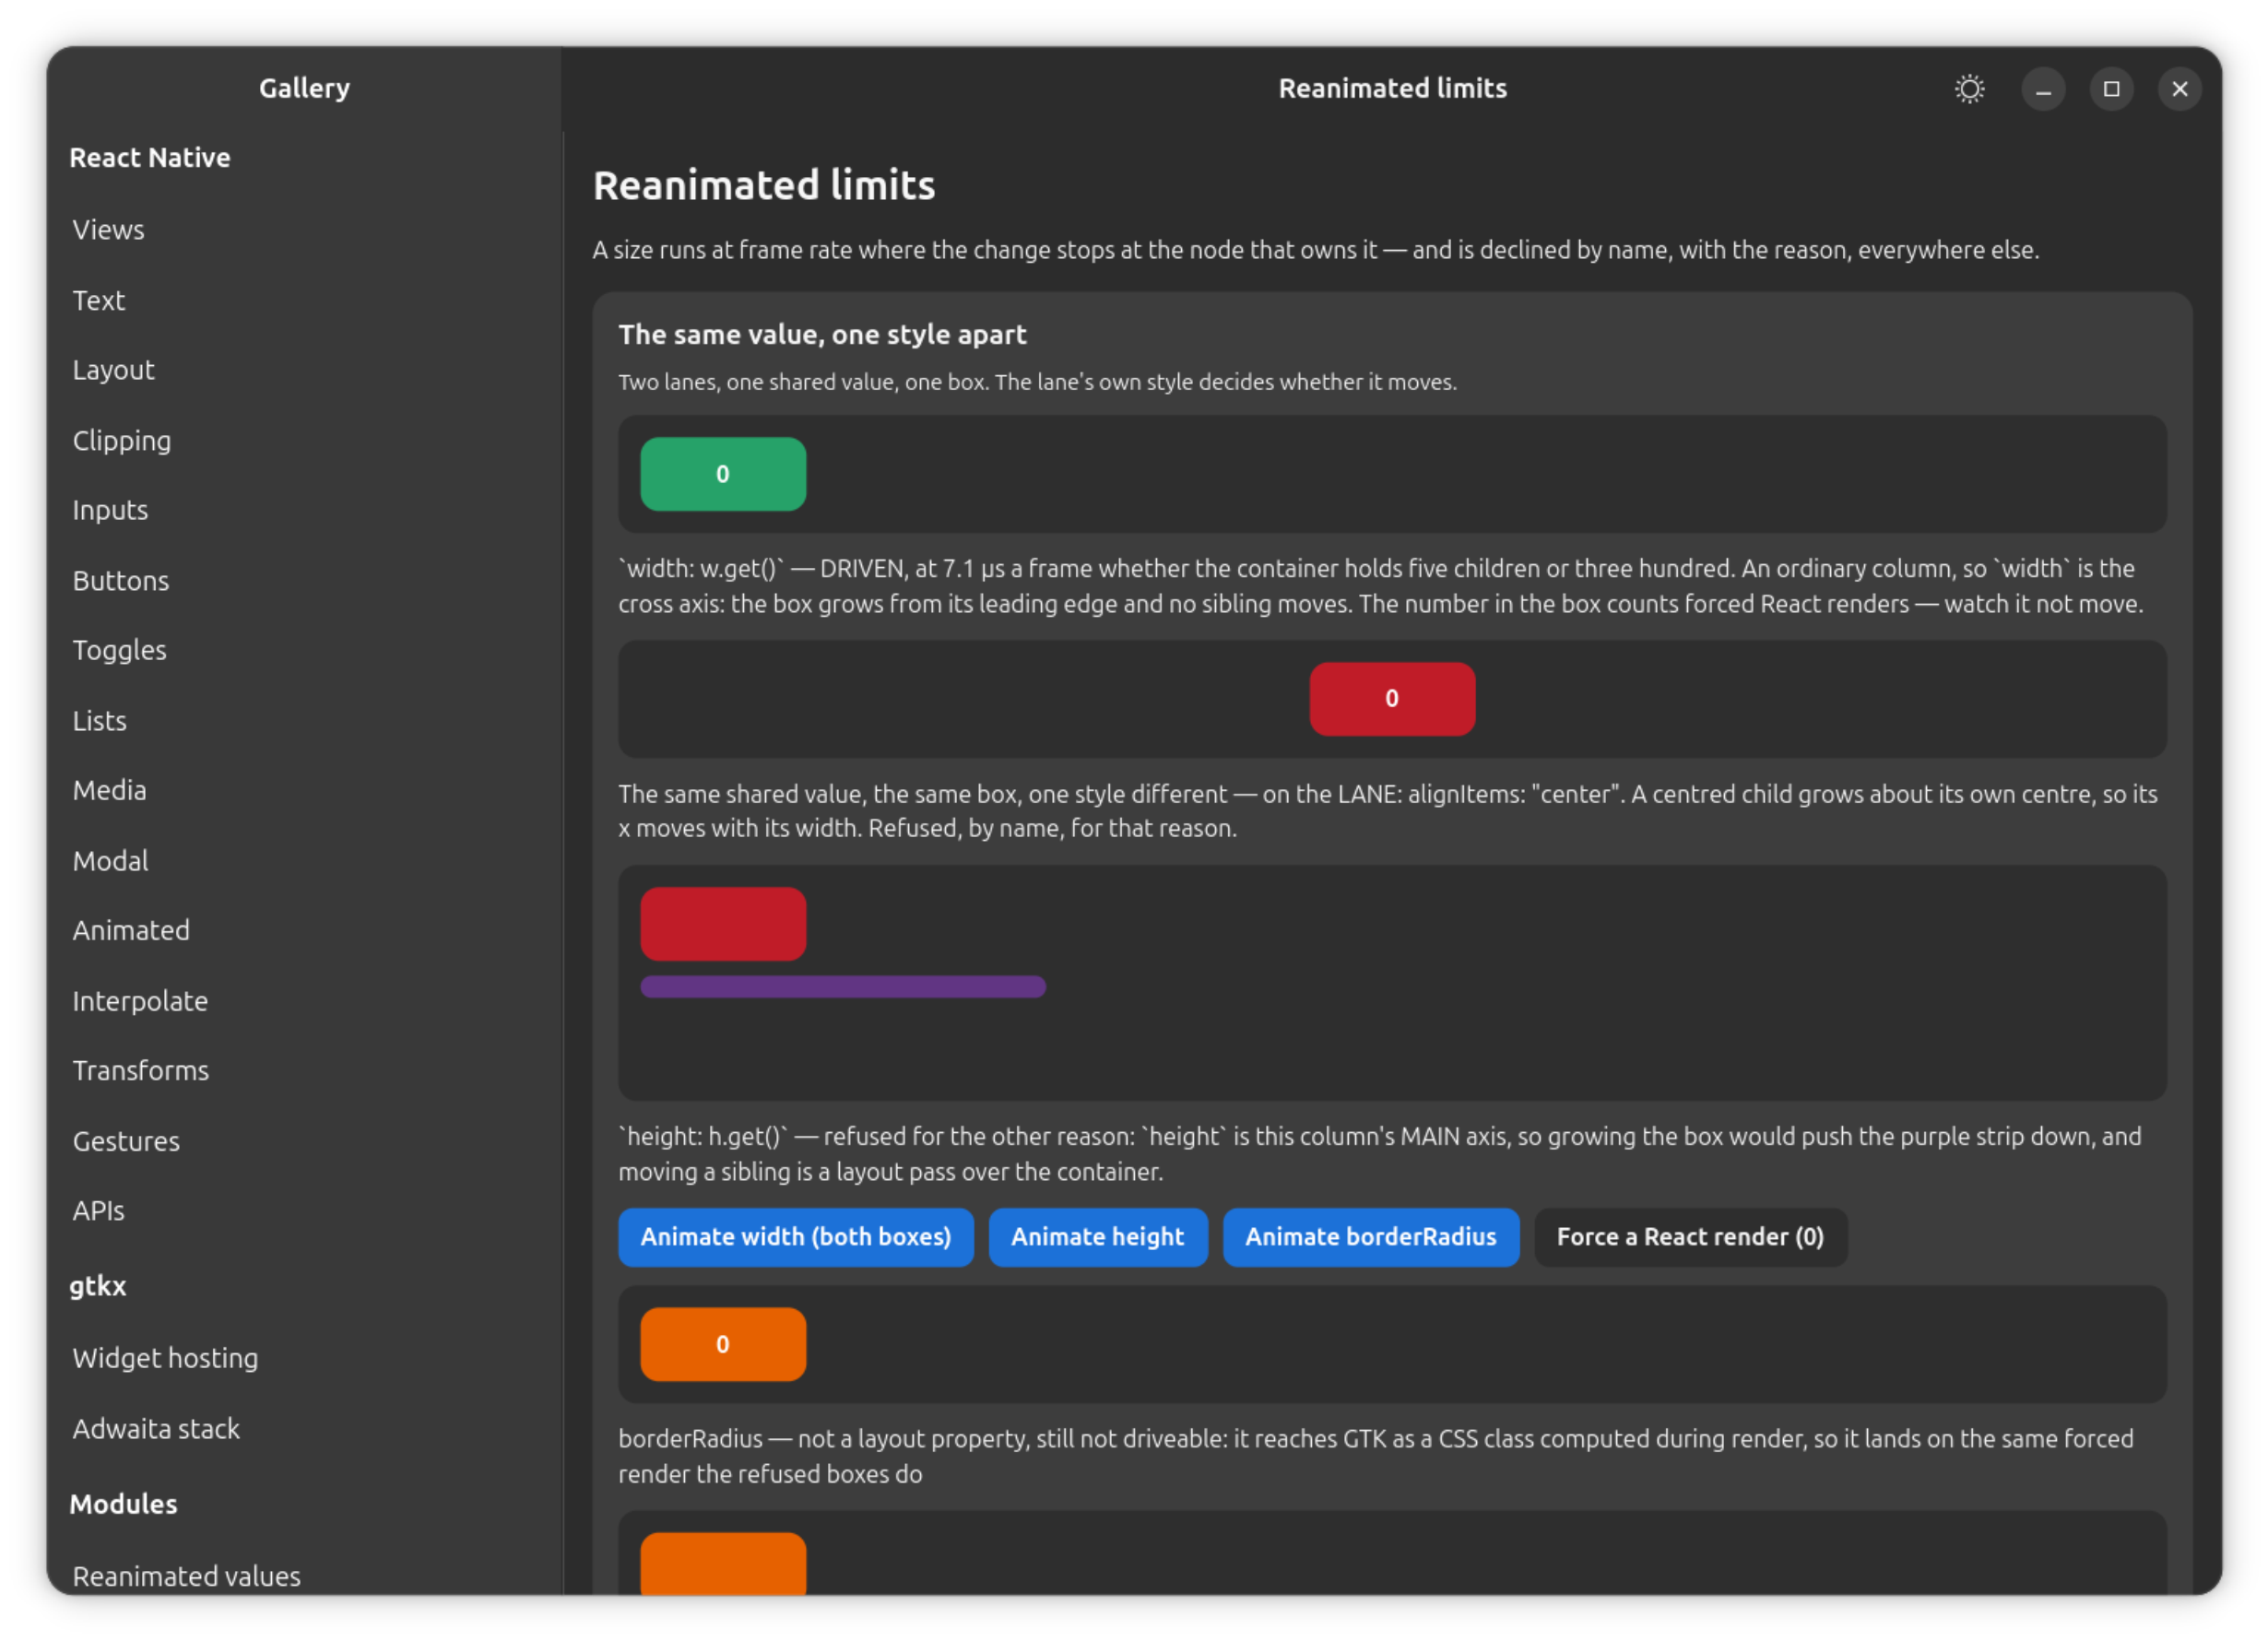This screenshot has width=2268, height=1641.
Task: Minimize the Gallery window
Action: [2043, 89]
